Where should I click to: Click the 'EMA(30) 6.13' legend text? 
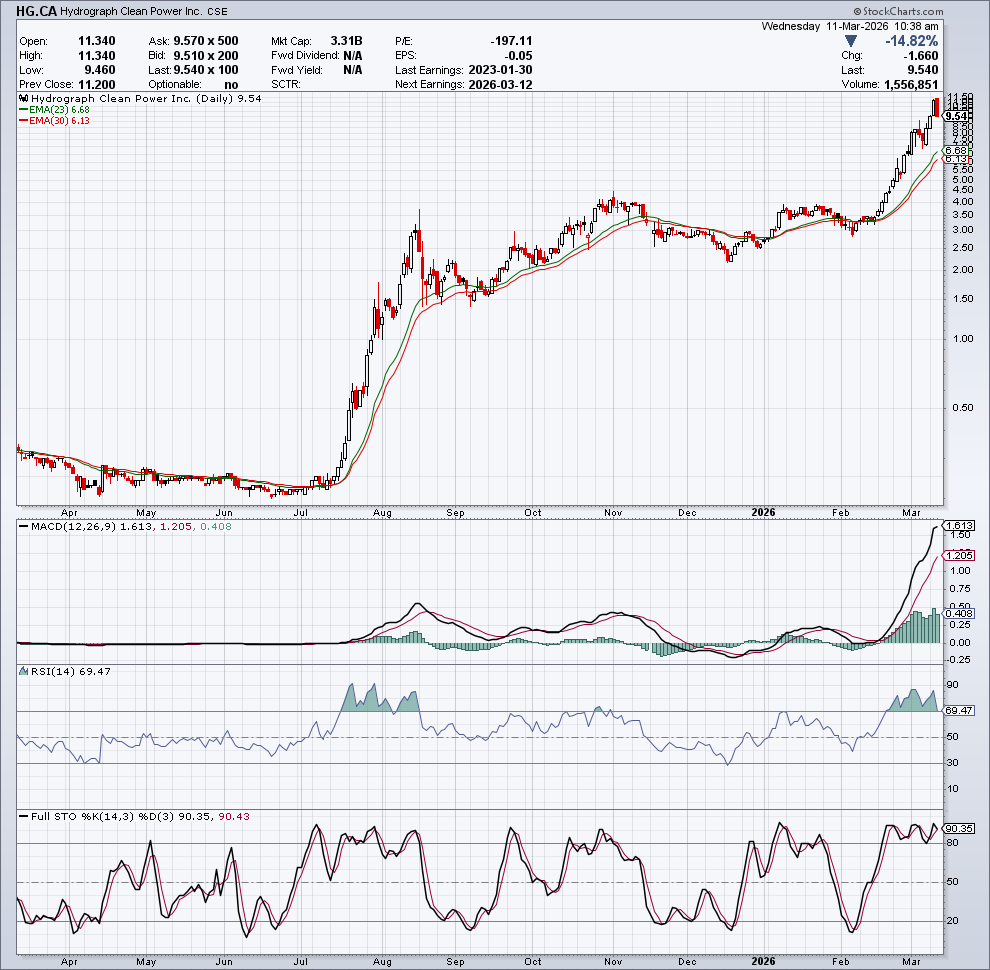(59, 121)
